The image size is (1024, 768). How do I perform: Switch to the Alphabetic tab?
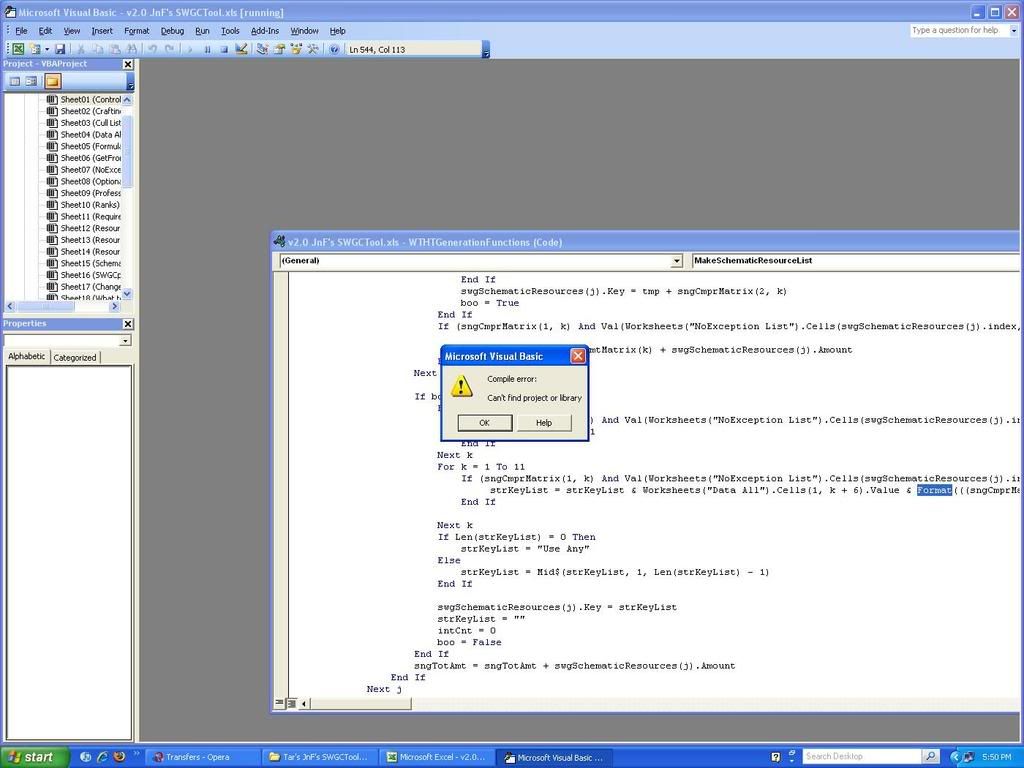click(x=27, y=357)
